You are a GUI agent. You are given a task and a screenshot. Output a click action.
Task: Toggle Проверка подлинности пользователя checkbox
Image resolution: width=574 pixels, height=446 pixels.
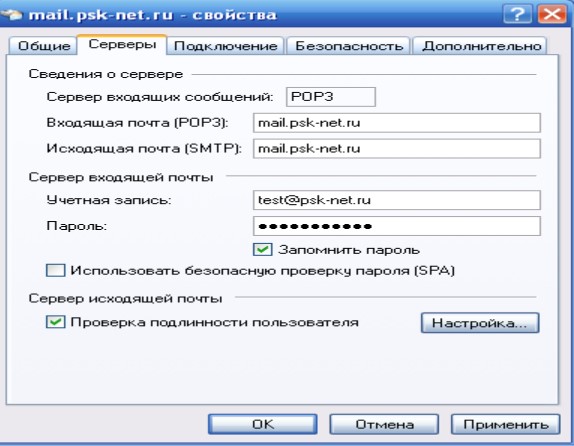(56, 322)
